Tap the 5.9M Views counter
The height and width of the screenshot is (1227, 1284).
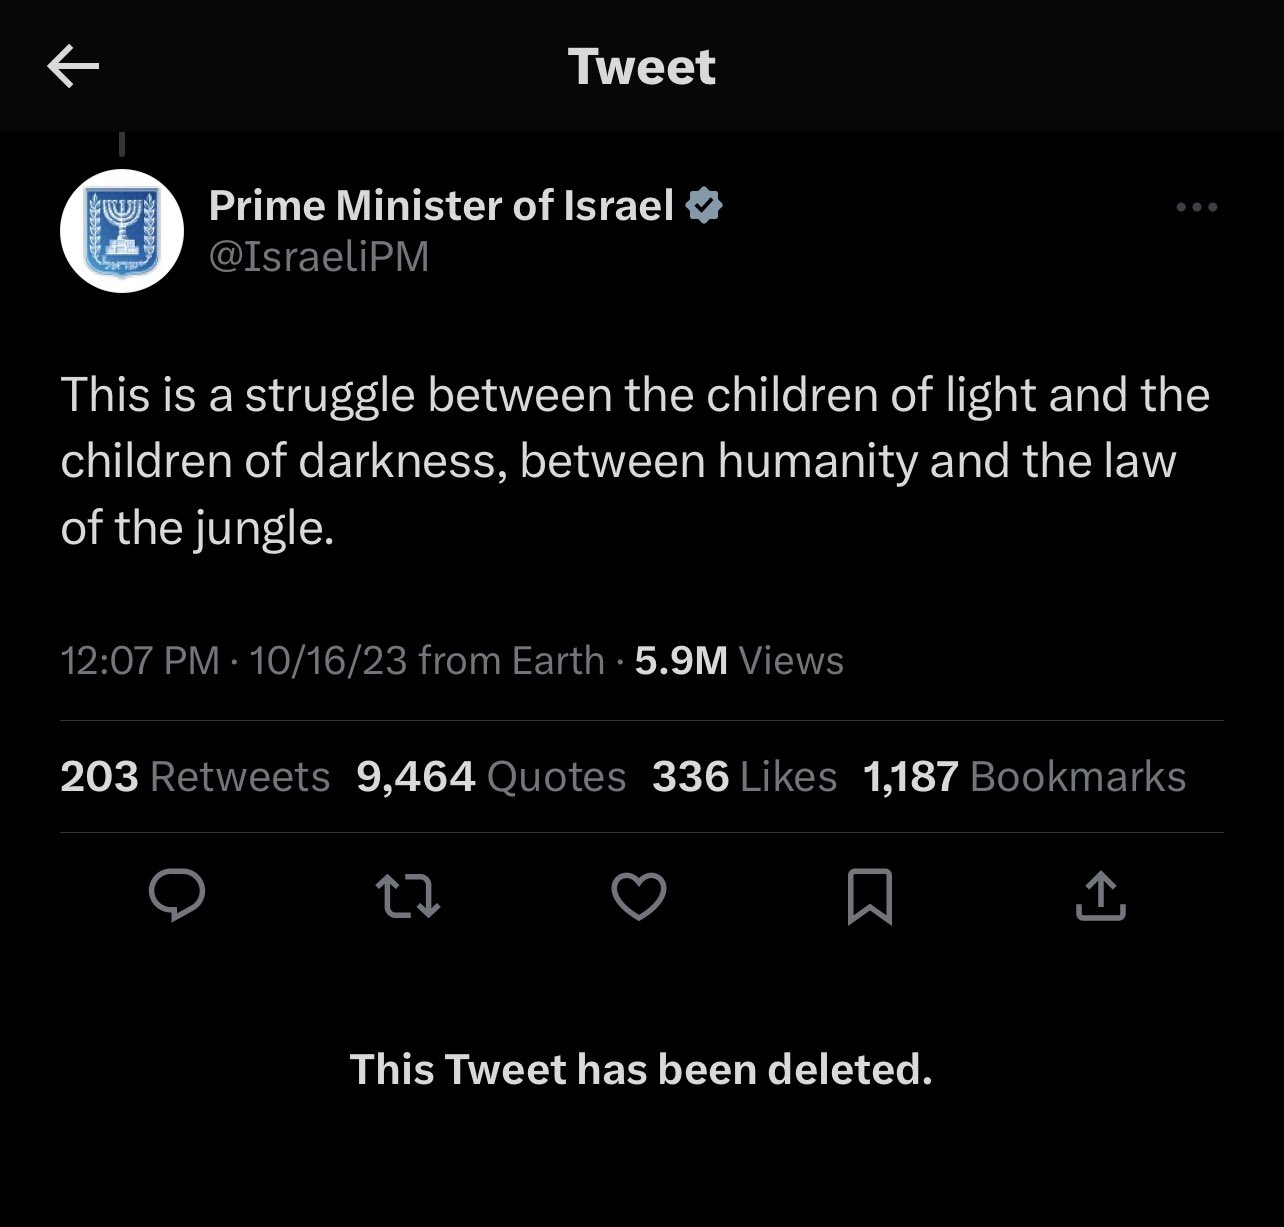tap(739, 660)
